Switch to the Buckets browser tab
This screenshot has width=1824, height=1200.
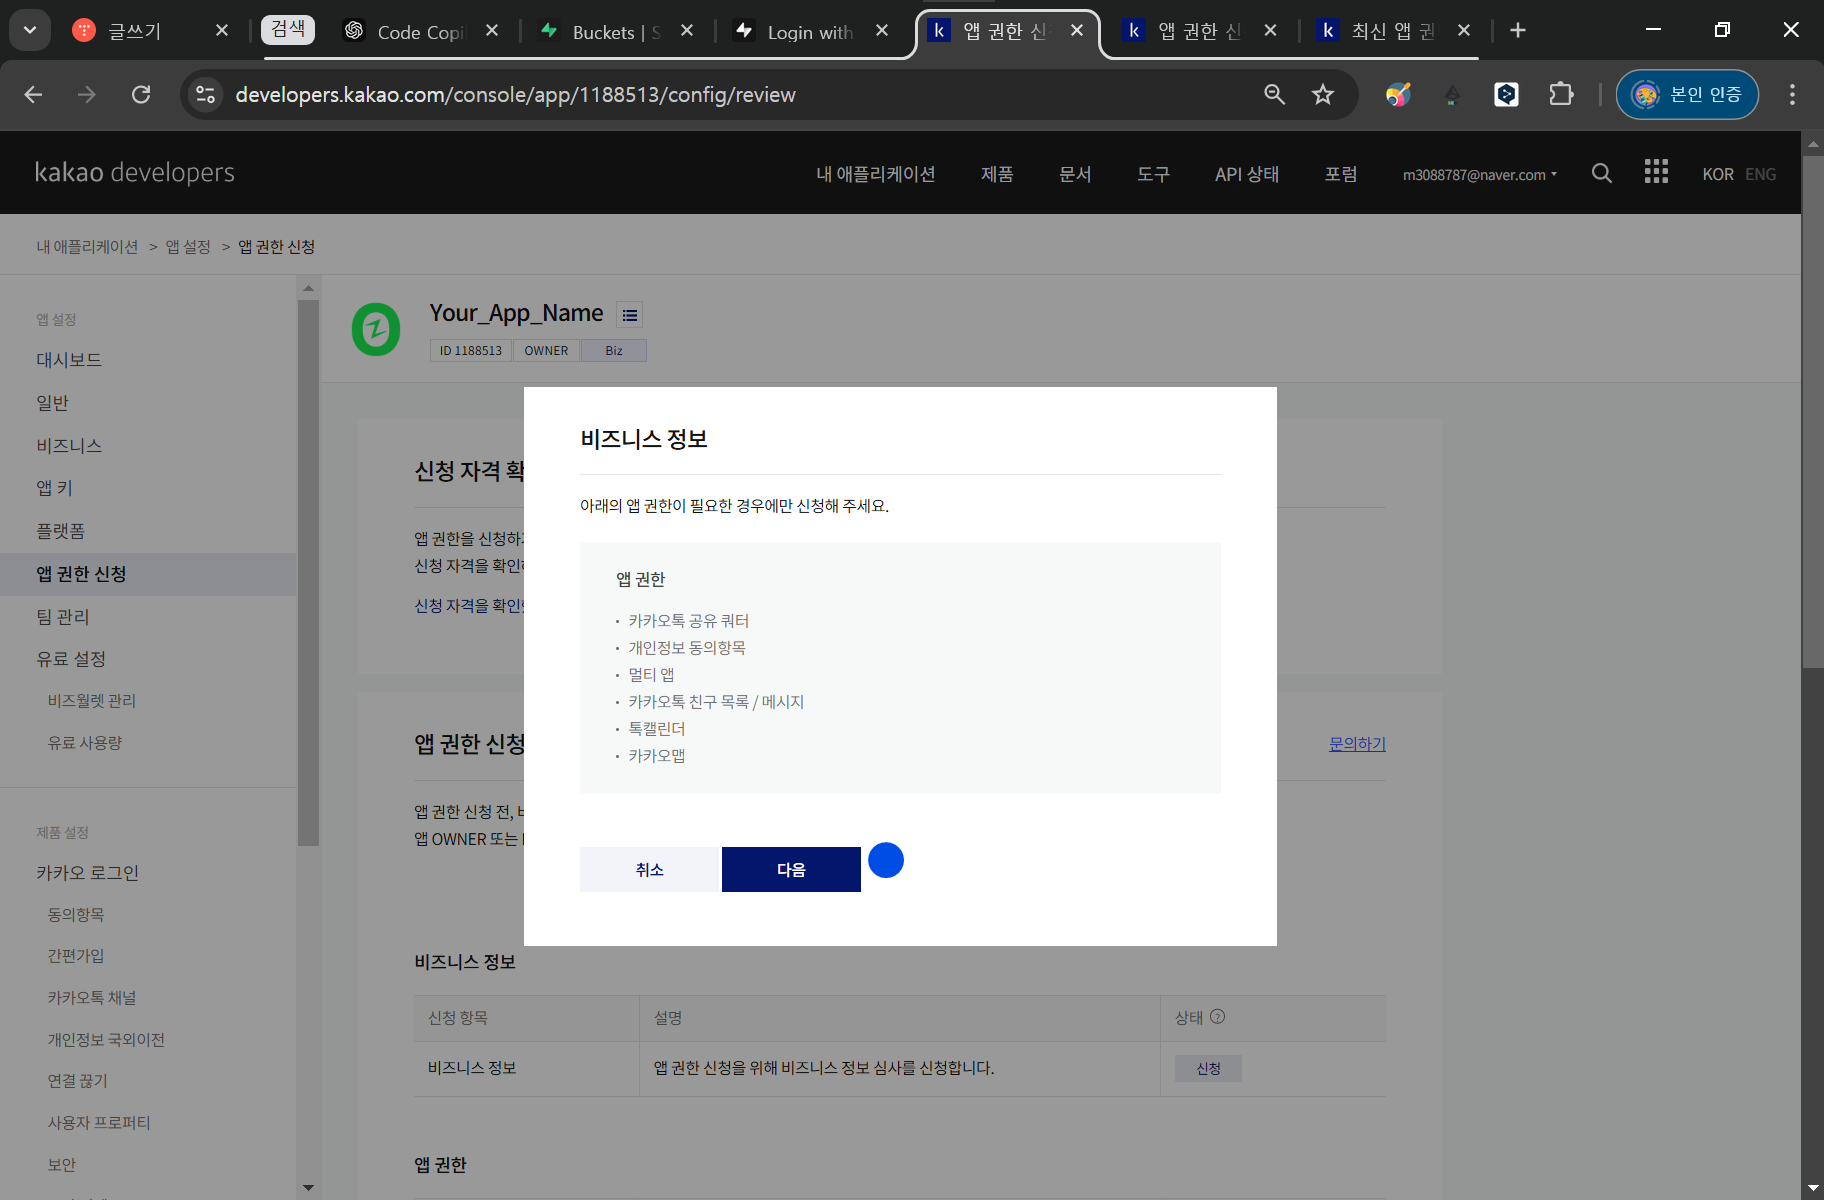pos(615,32)
